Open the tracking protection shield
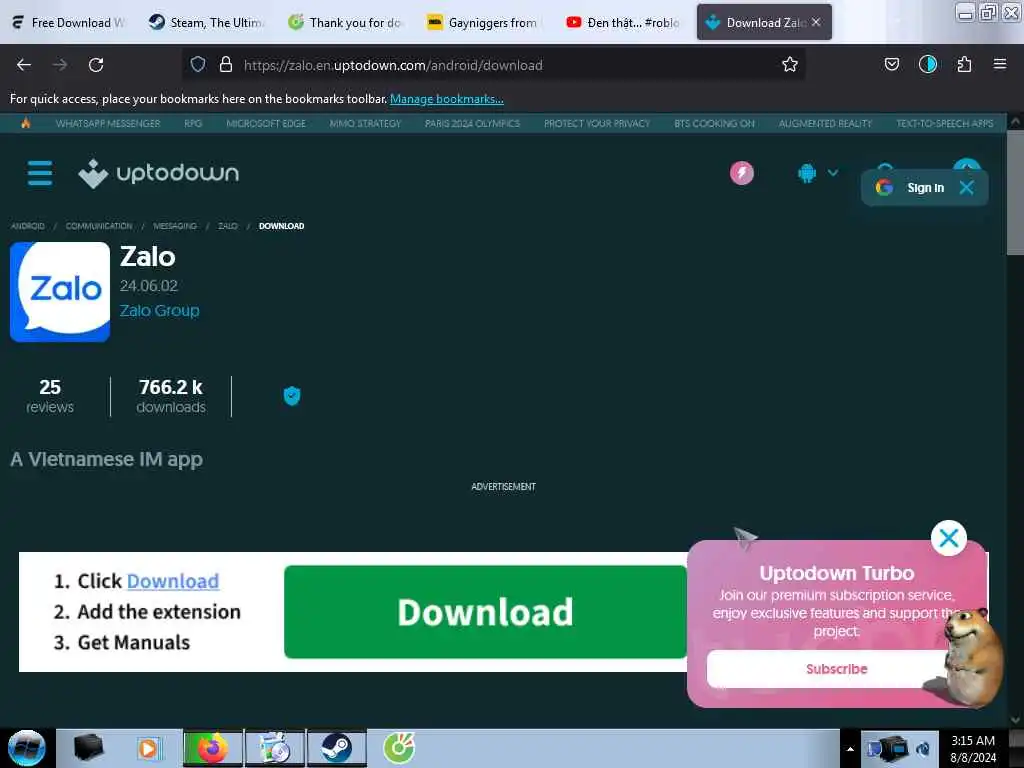The height and width of the screenshot is (768, 1024). pyautogui.click(x=198, y=64)
